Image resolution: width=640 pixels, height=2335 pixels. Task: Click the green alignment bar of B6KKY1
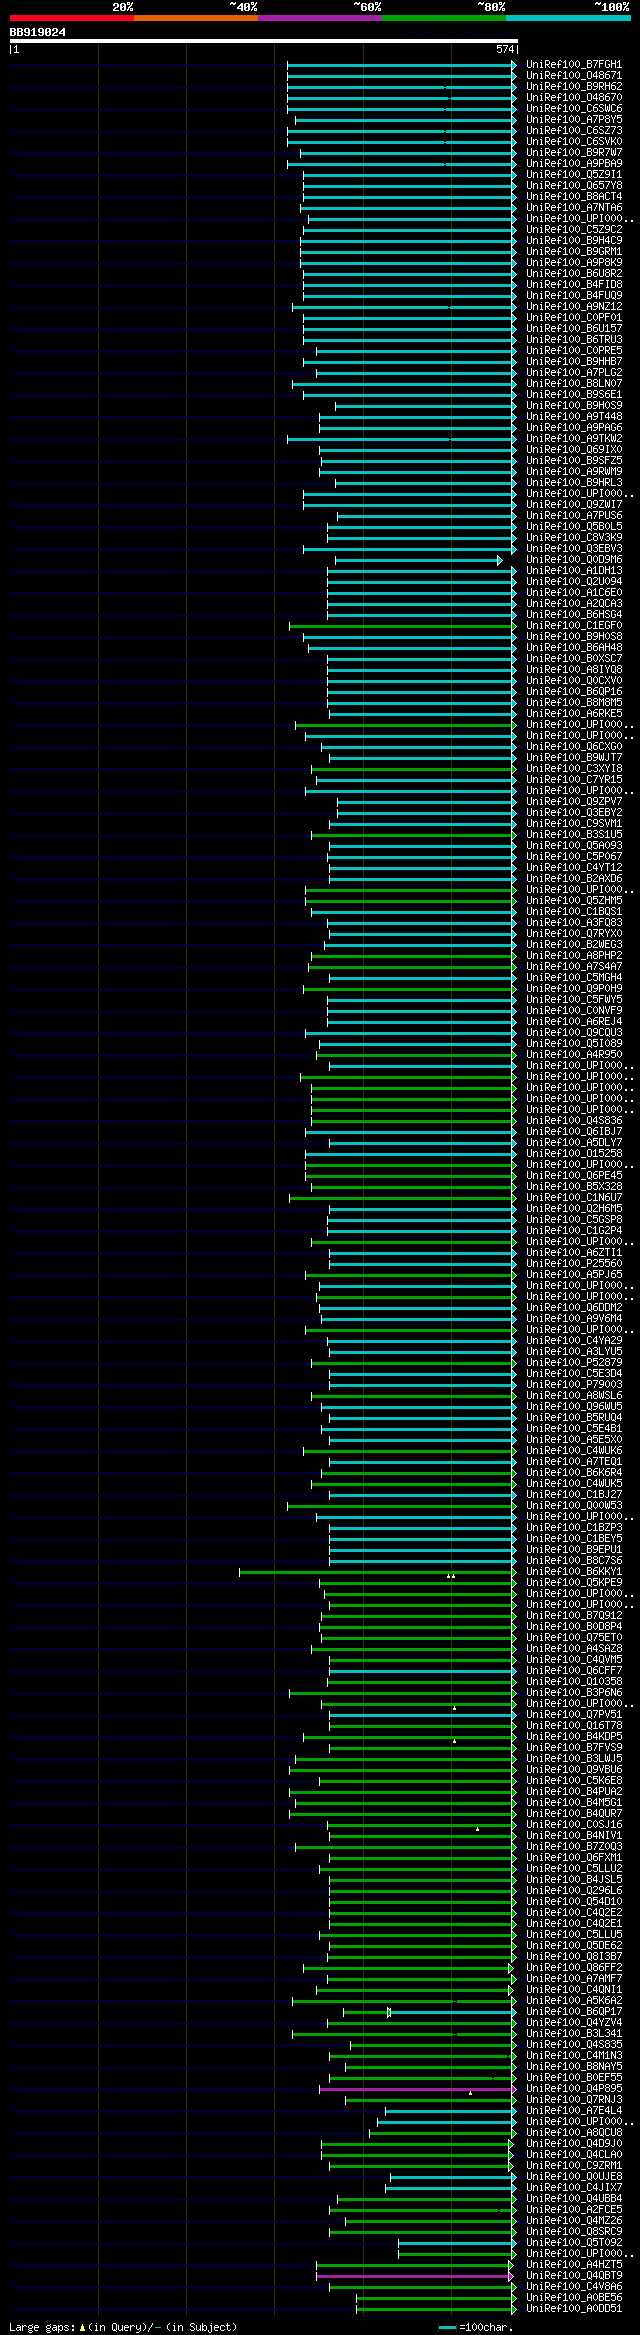click(x=377, y=1572)
